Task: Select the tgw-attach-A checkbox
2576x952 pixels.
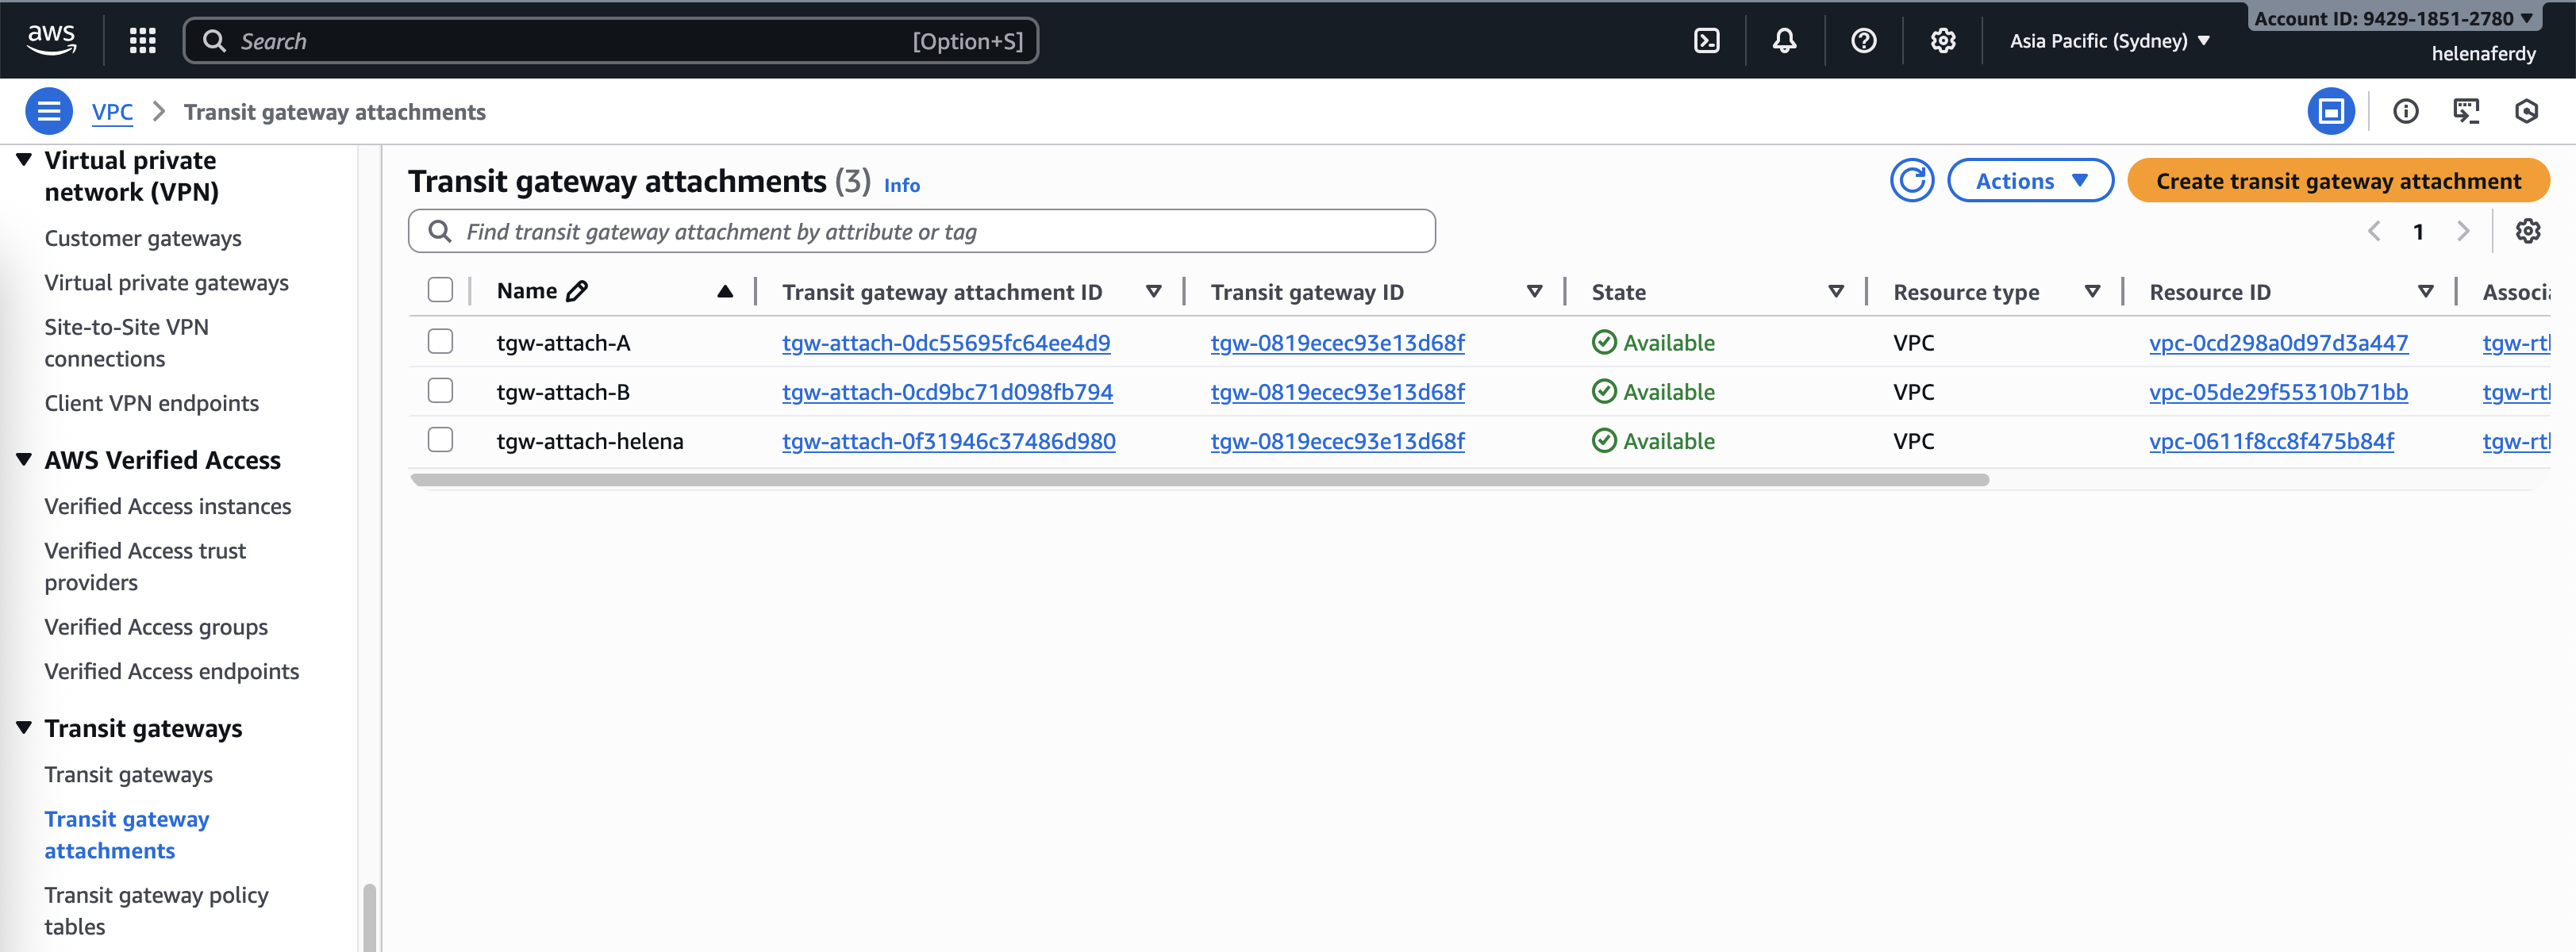Action: coord(440,342)
